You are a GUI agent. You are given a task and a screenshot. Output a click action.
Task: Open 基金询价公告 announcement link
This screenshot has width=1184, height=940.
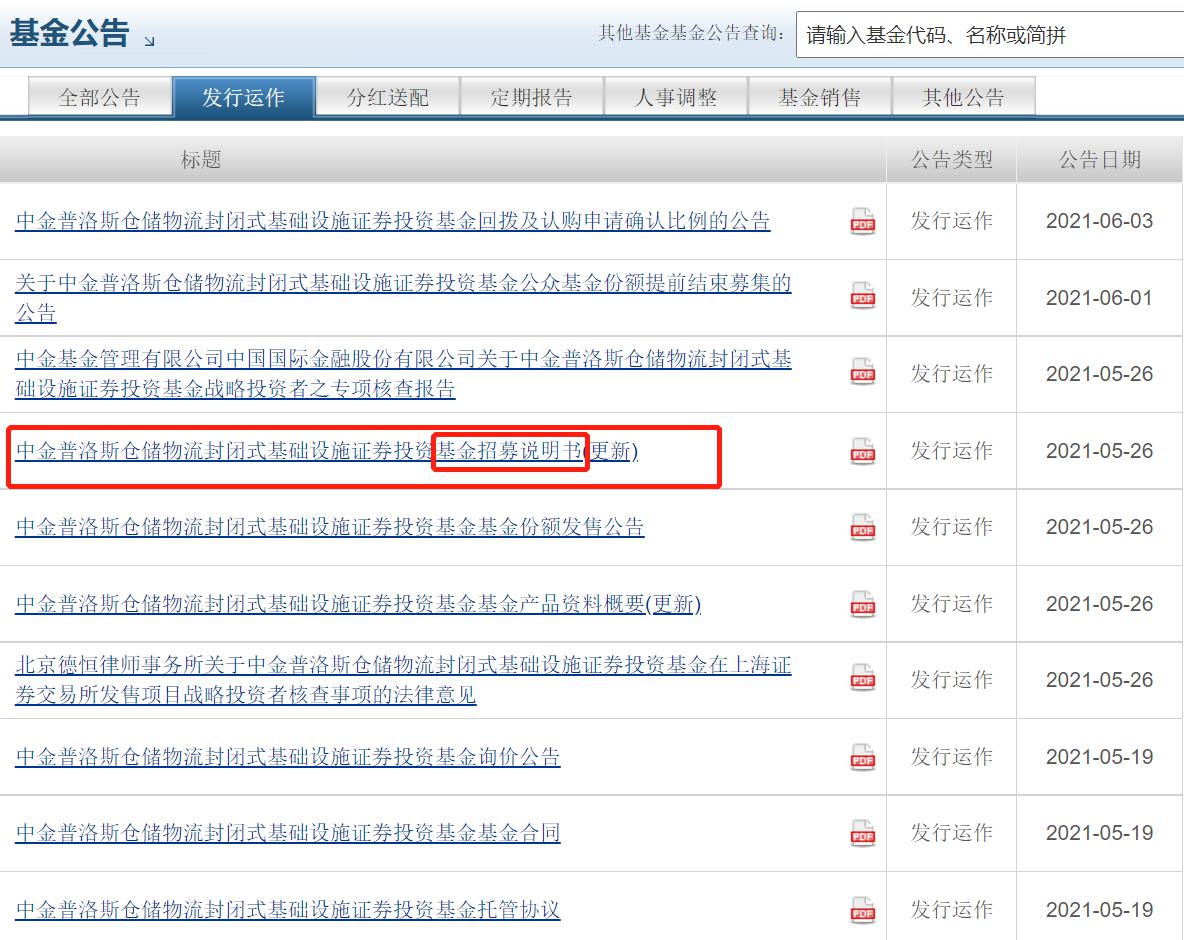click(x=288, y=757)
